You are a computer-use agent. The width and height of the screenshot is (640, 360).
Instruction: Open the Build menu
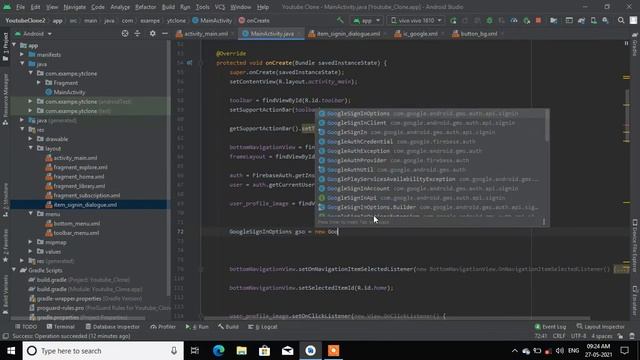point(168,7)
